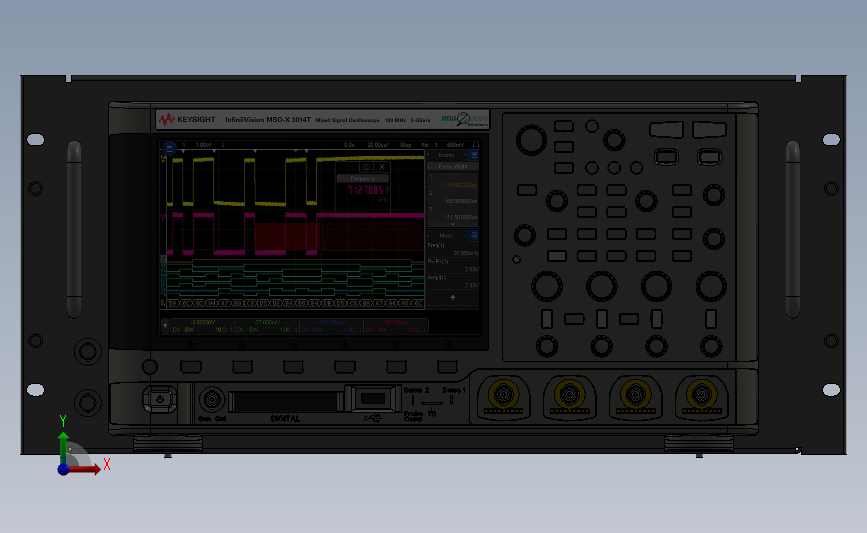Click the Stop status on scope display
The image size is (867, 533).
click(x=406, y=145)
